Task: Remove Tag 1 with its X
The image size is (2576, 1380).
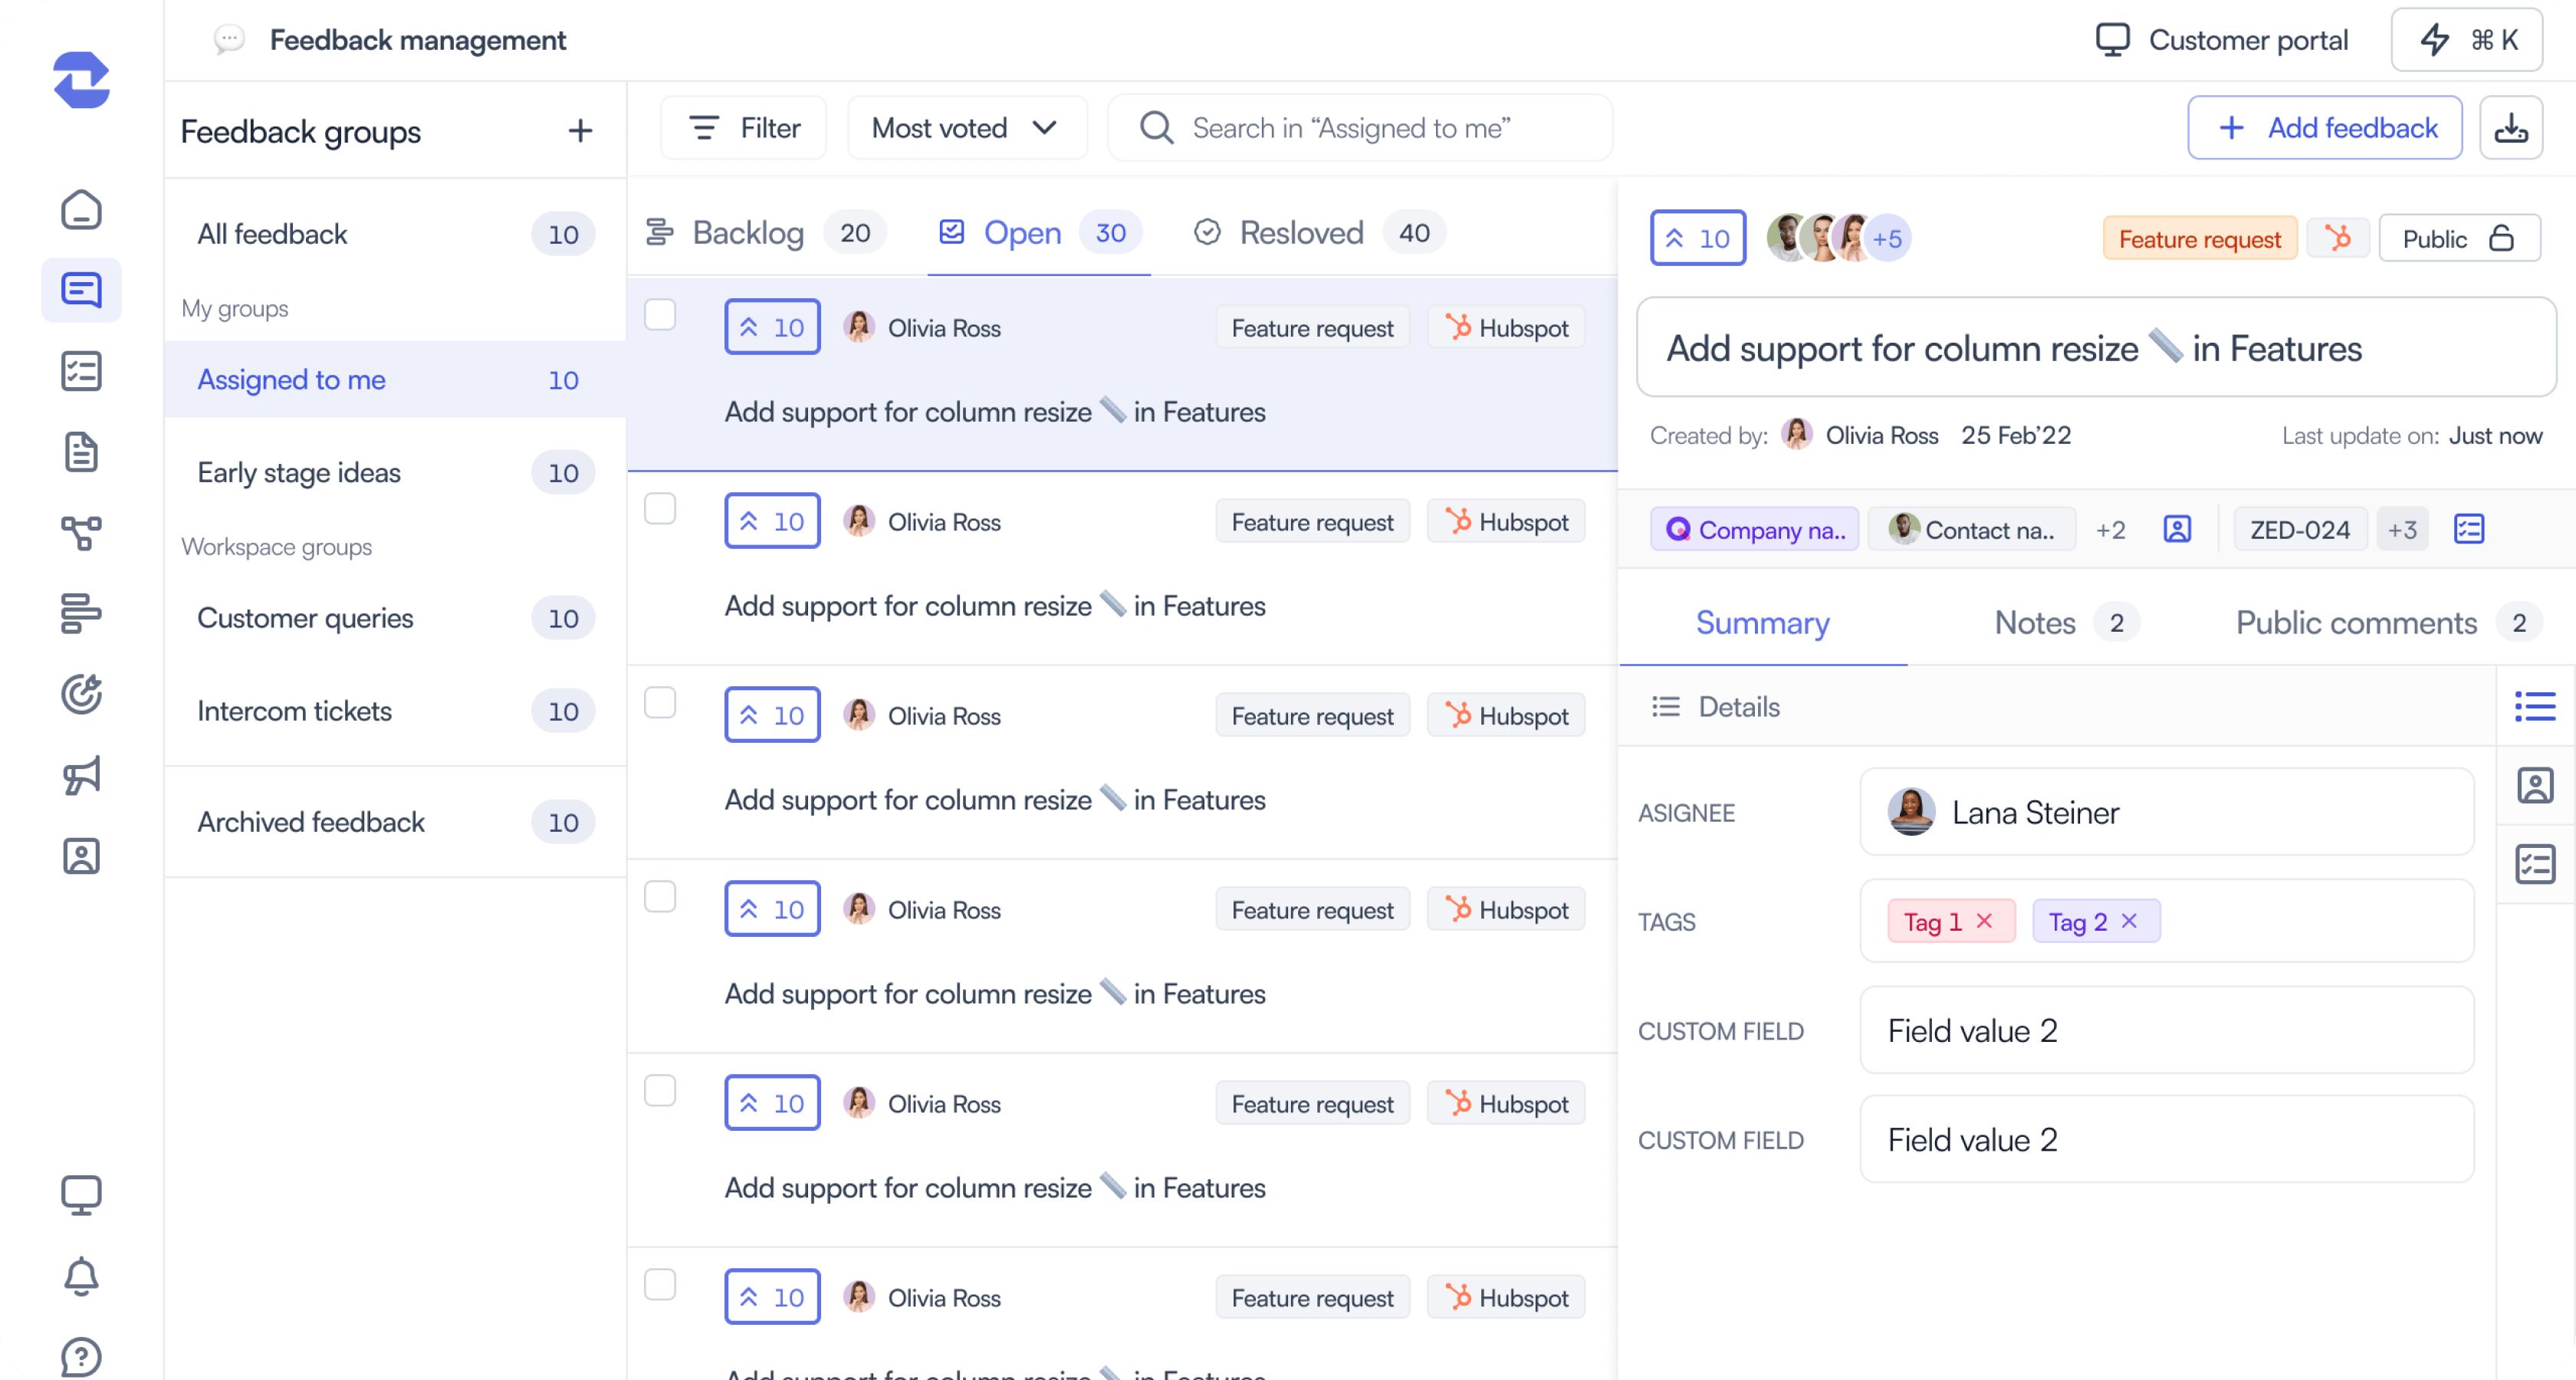Action: pos(1985,921)
